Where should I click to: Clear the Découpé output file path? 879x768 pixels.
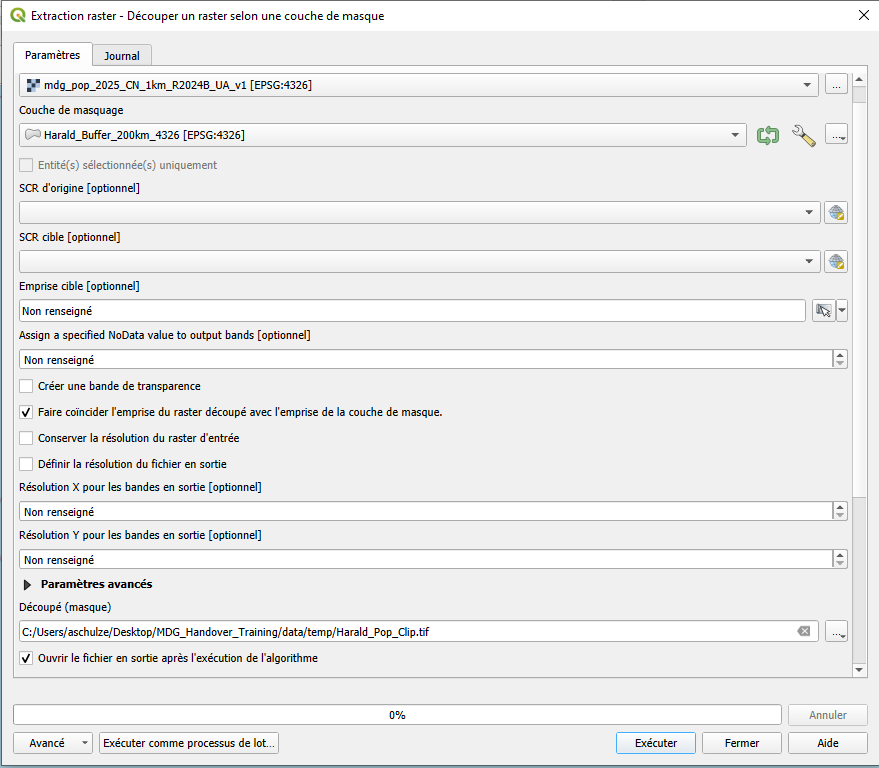pos(803,632)
